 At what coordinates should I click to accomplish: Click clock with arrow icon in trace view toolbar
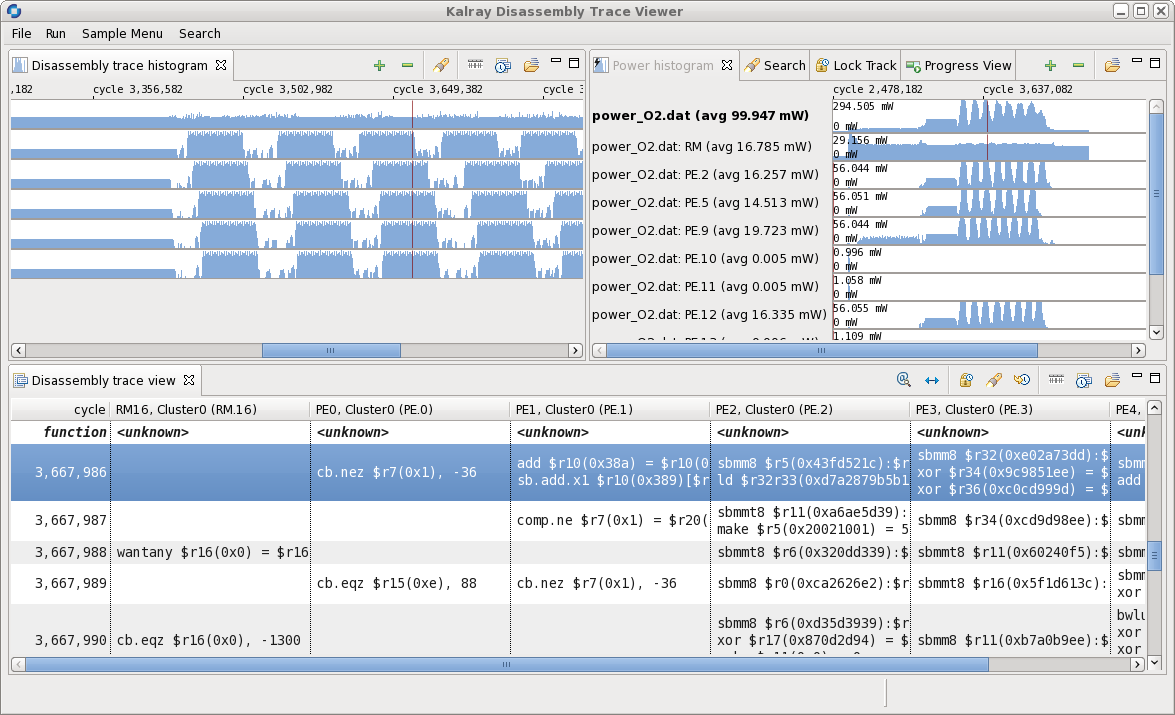(1022, 380)
